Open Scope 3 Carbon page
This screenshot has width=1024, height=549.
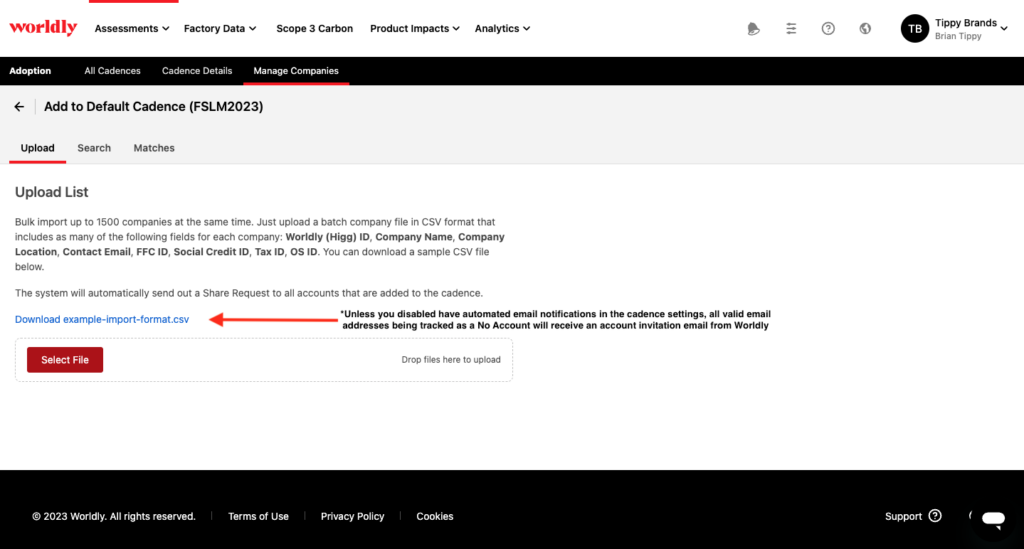click(314, 29)
